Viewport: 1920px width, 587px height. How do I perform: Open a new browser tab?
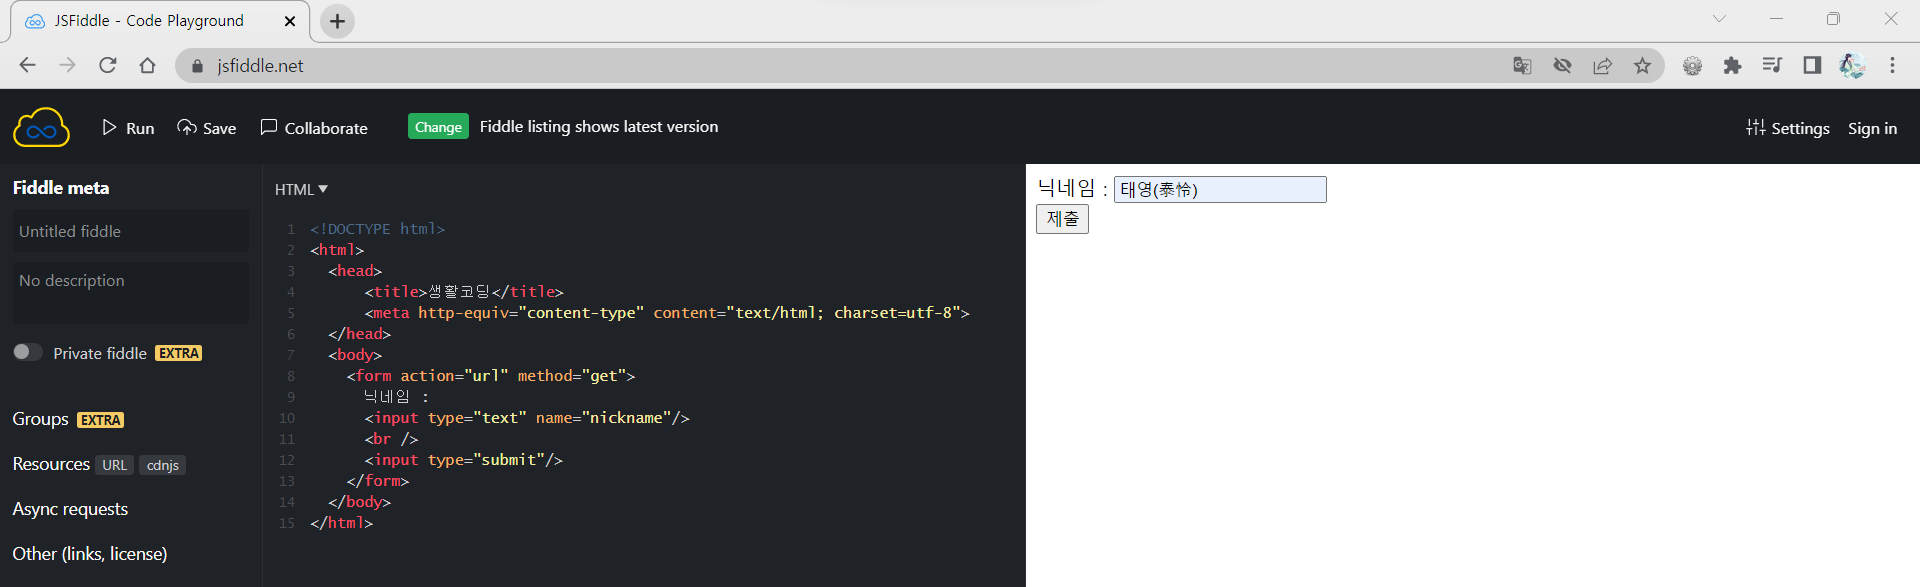[x=338, y=21]
